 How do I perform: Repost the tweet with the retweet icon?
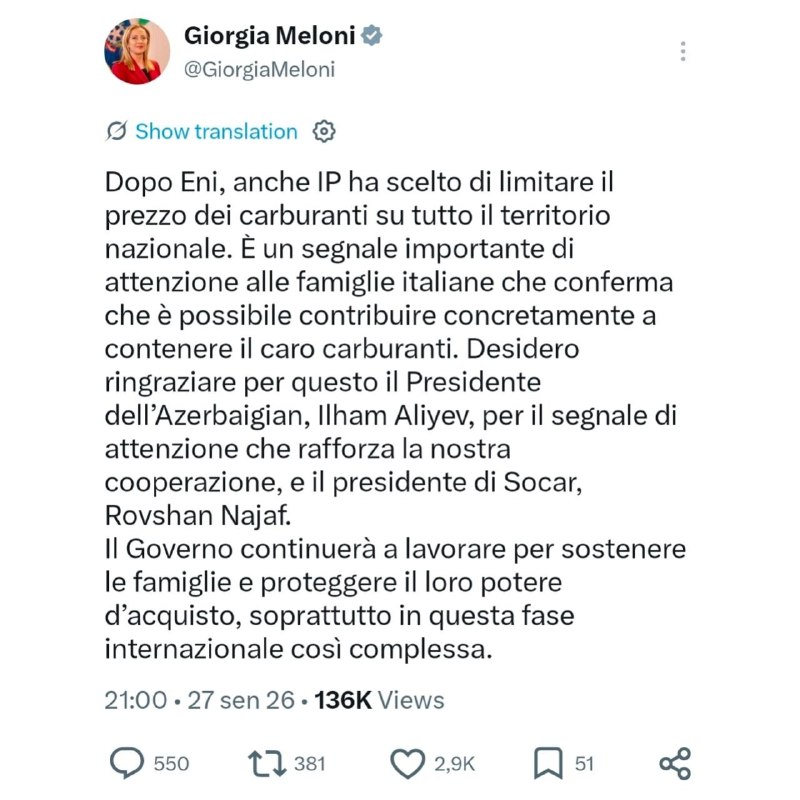coord(267,764)
